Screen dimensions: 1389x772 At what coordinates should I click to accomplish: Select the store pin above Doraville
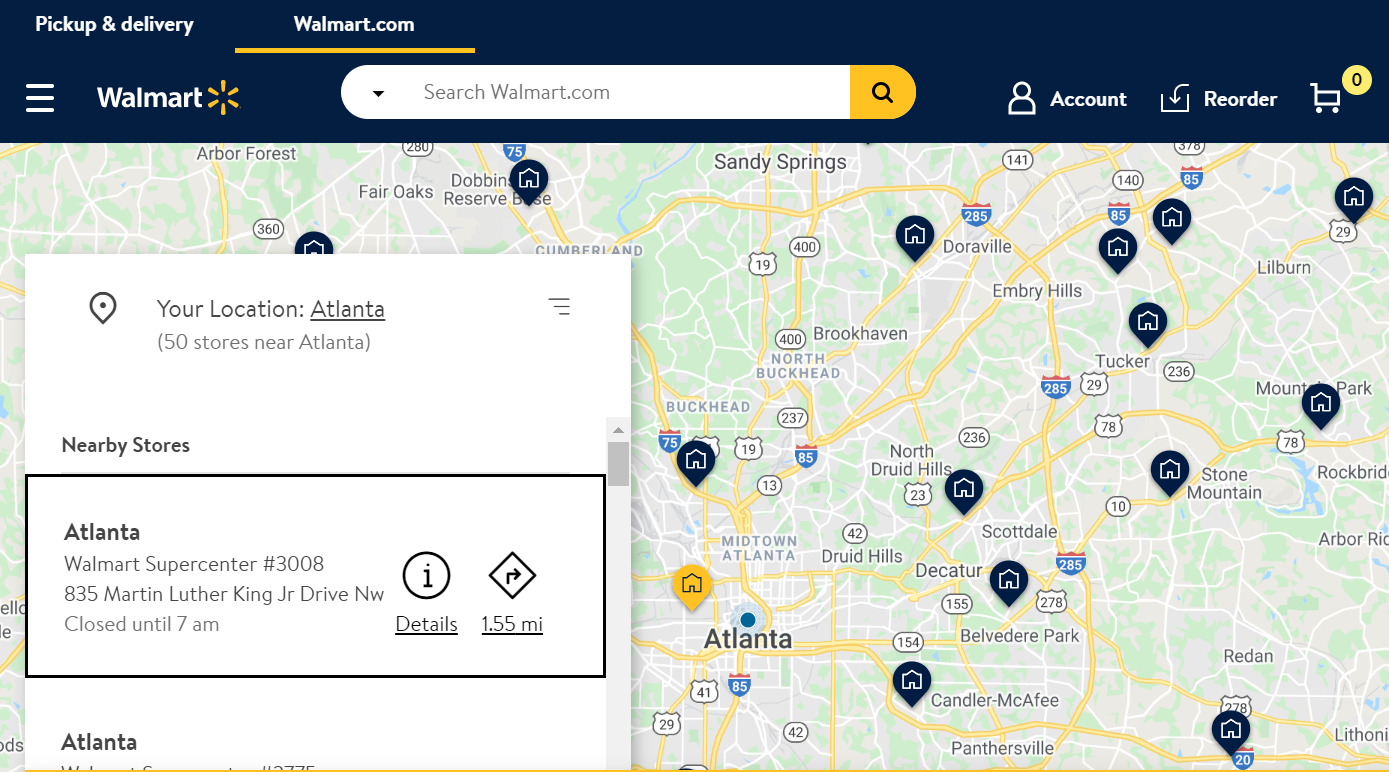coord(914,238)
